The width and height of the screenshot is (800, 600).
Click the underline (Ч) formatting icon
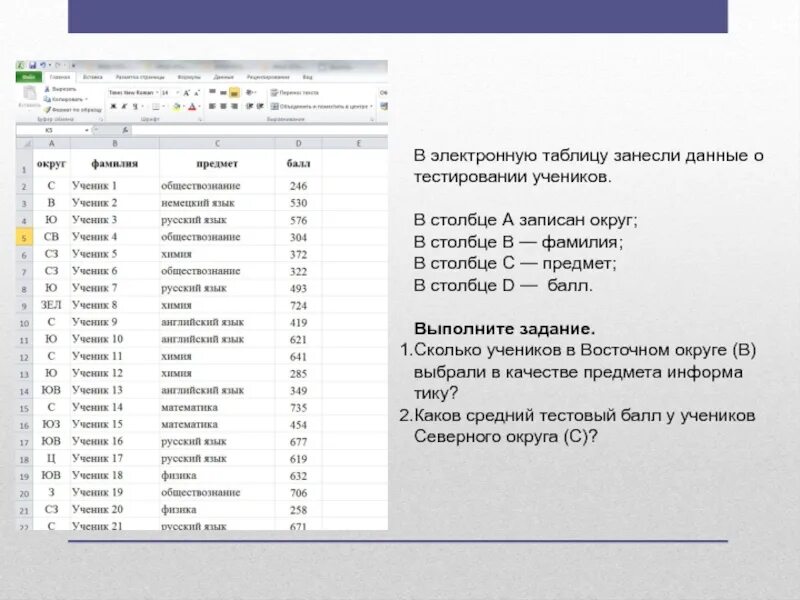tap(136, 106)
